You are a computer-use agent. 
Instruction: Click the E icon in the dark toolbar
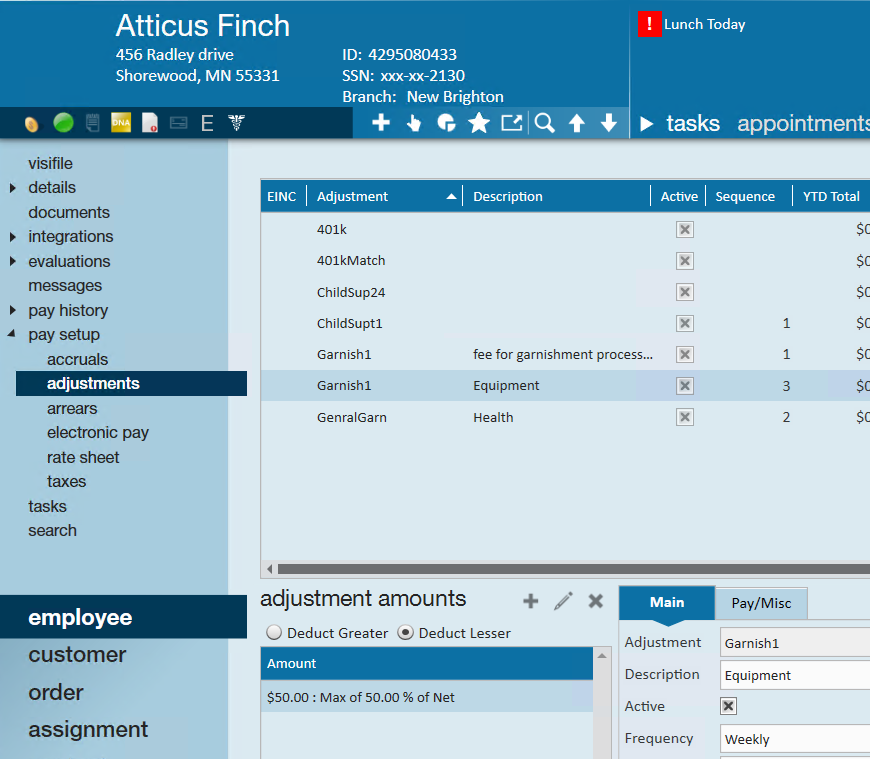click(x=207, y=123)
